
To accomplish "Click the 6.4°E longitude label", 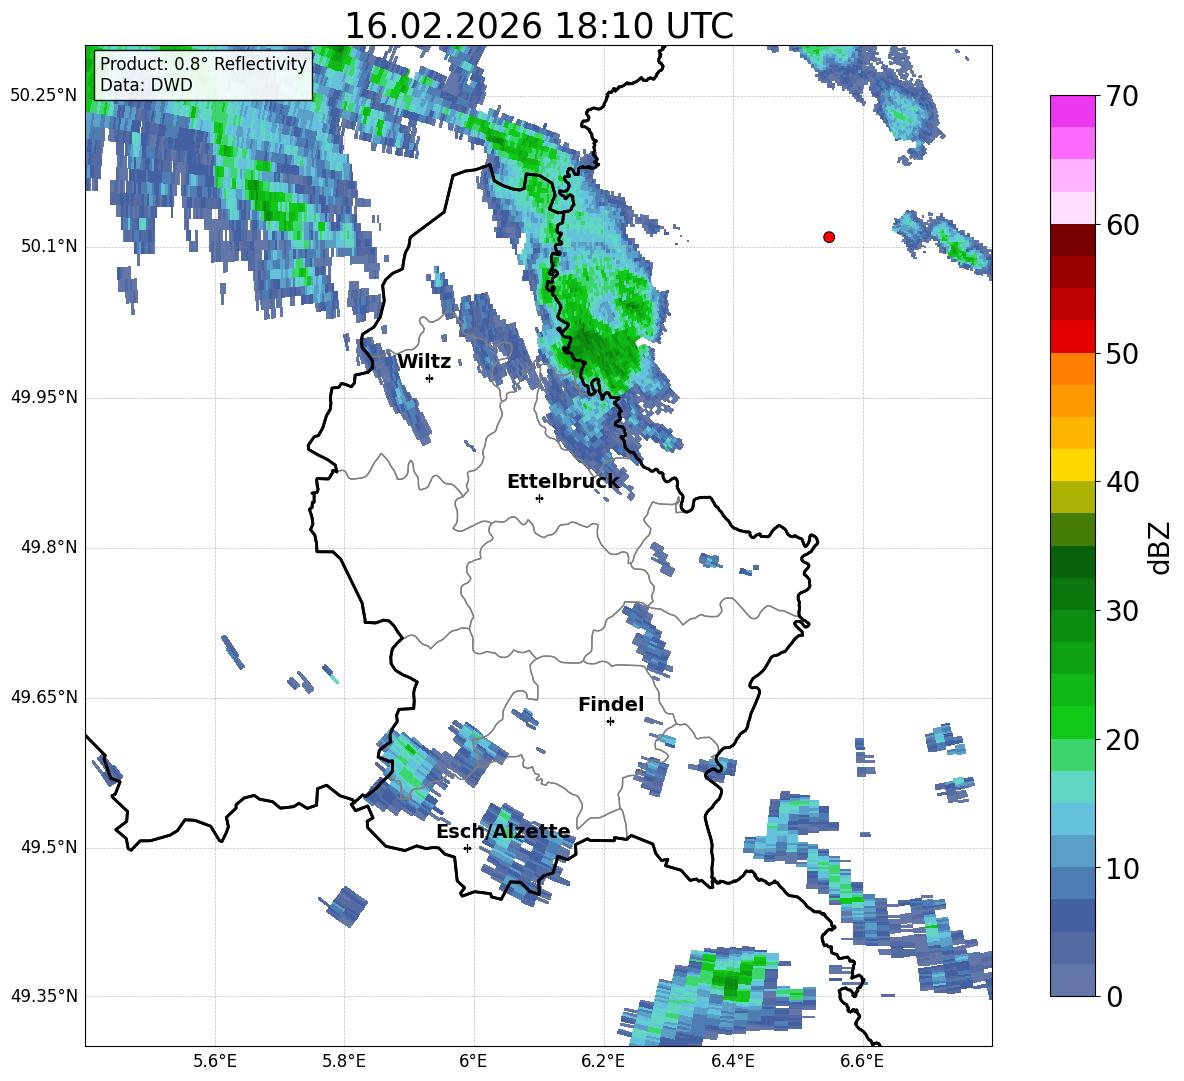I will tap(732, 1061).
